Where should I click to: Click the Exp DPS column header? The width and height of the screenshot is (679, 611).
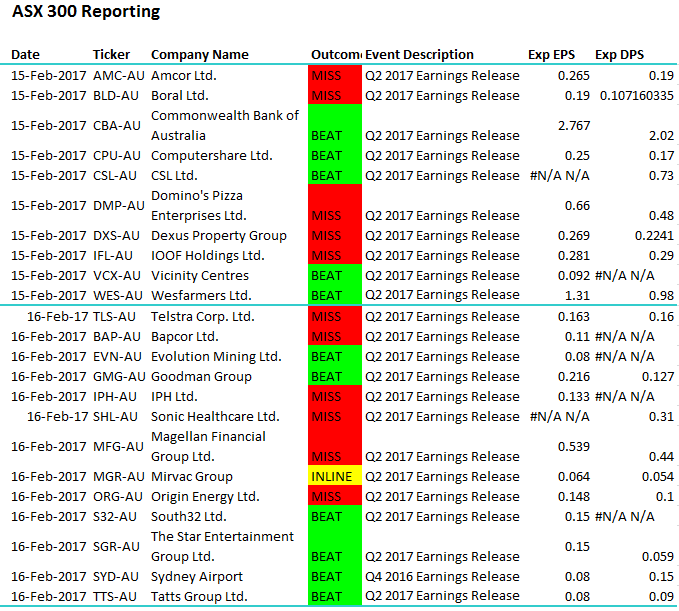tap(619, 55)
